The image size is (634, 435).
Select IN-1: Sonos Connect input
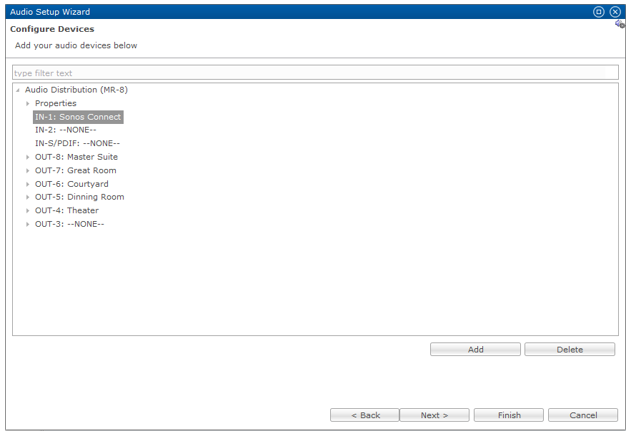point(78,117)
